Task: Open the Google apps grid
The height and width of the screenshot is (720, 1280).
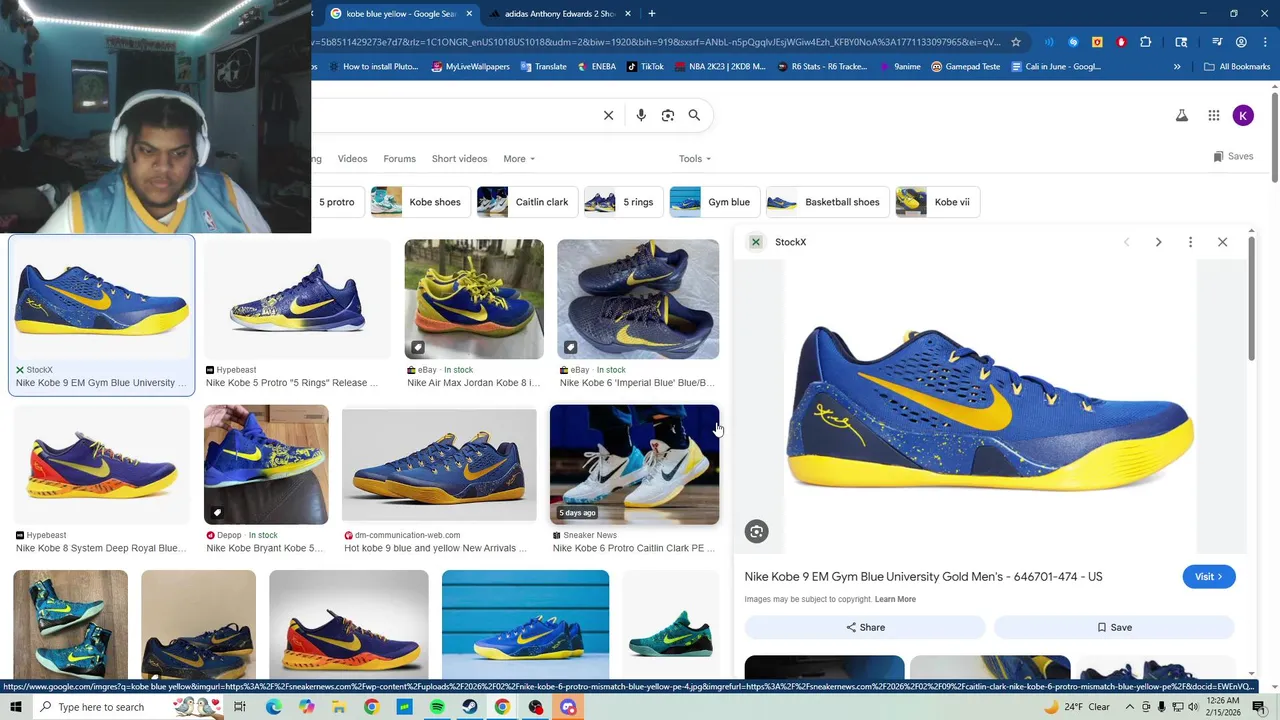Action: point(1214,115)
